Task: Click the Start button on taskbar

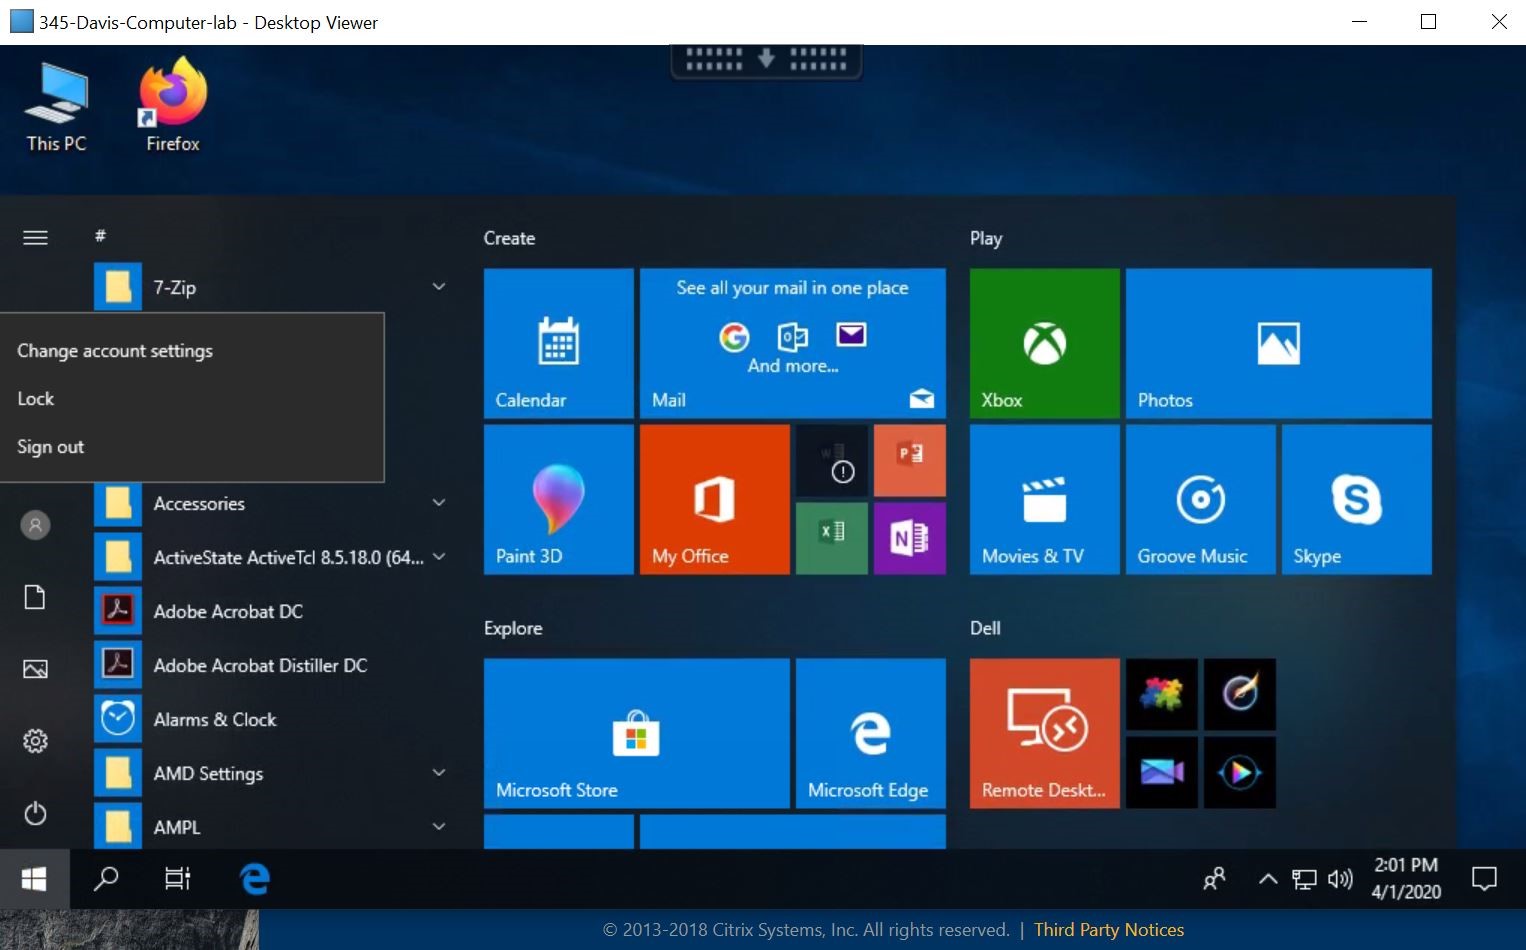Action: (34, 879)
